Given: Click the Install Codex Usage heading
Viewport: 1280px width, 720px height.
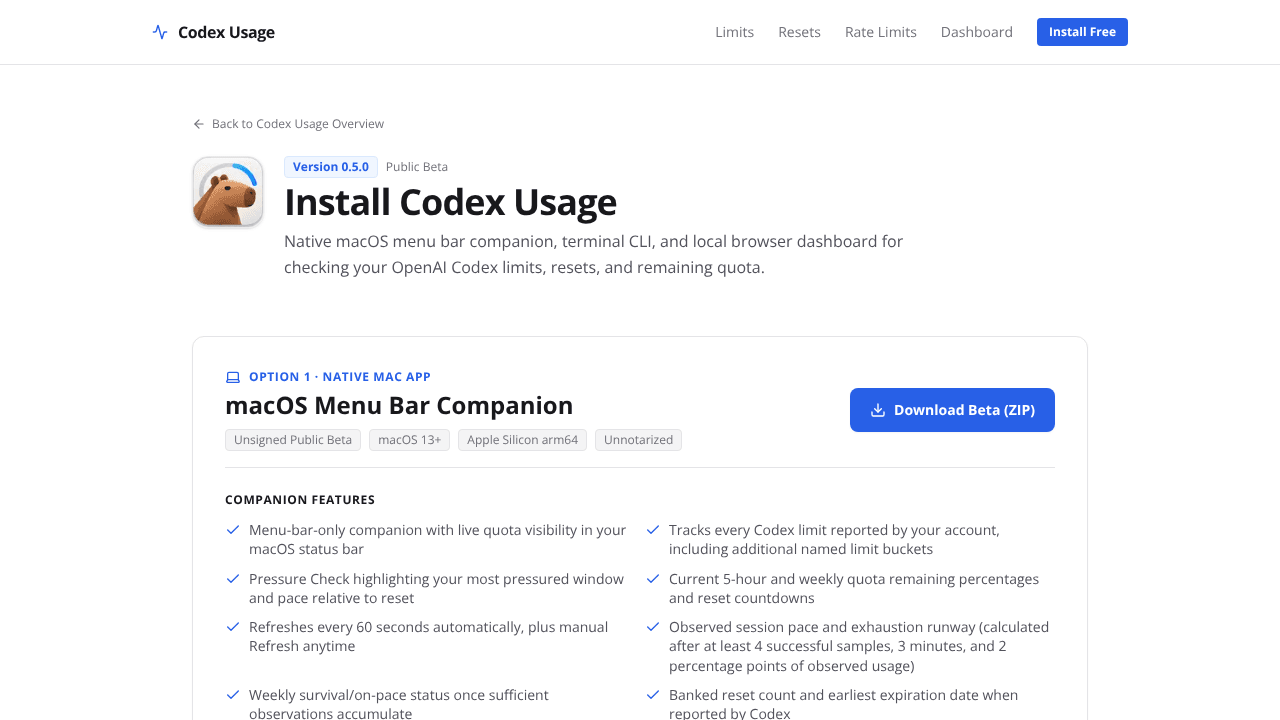Looking at the screenshot, I should click(x=450, y=203).
